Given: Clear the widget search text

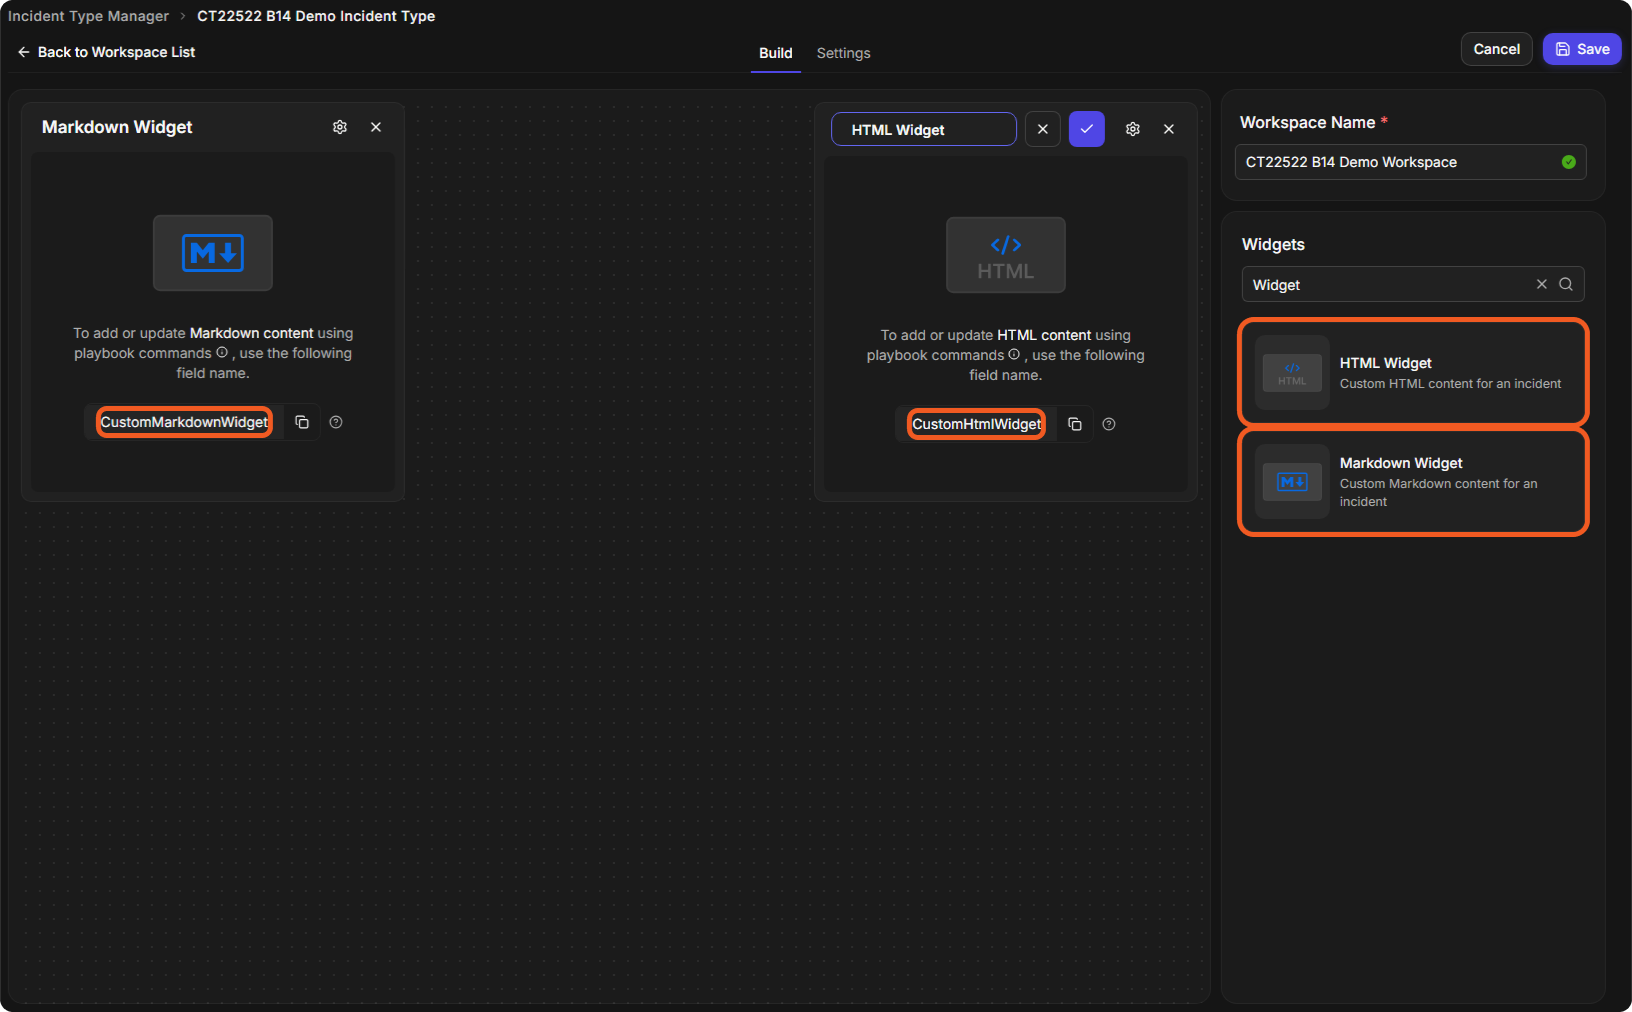Looking at the screenshot, I should 1542,284.
